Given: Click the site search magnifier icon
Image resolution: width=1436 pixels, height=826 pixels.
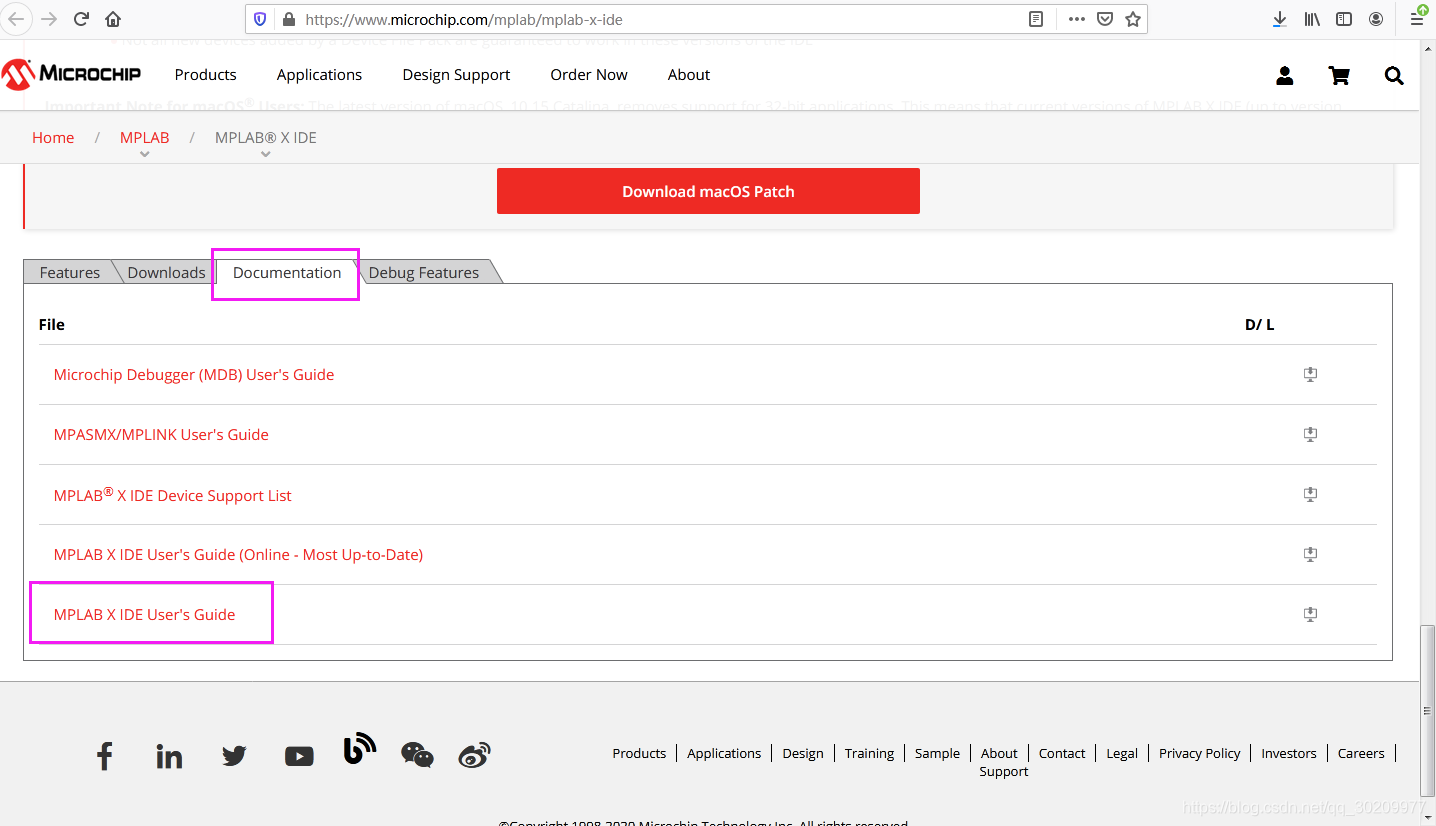Looking at the screenshot, I should [x=1394, y=75].
